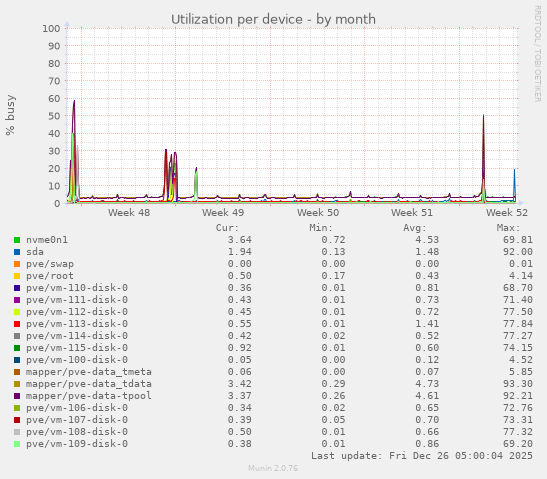Click the Min: column header
This screenshot has width=547, height=479.
click(x=321, y=228)
